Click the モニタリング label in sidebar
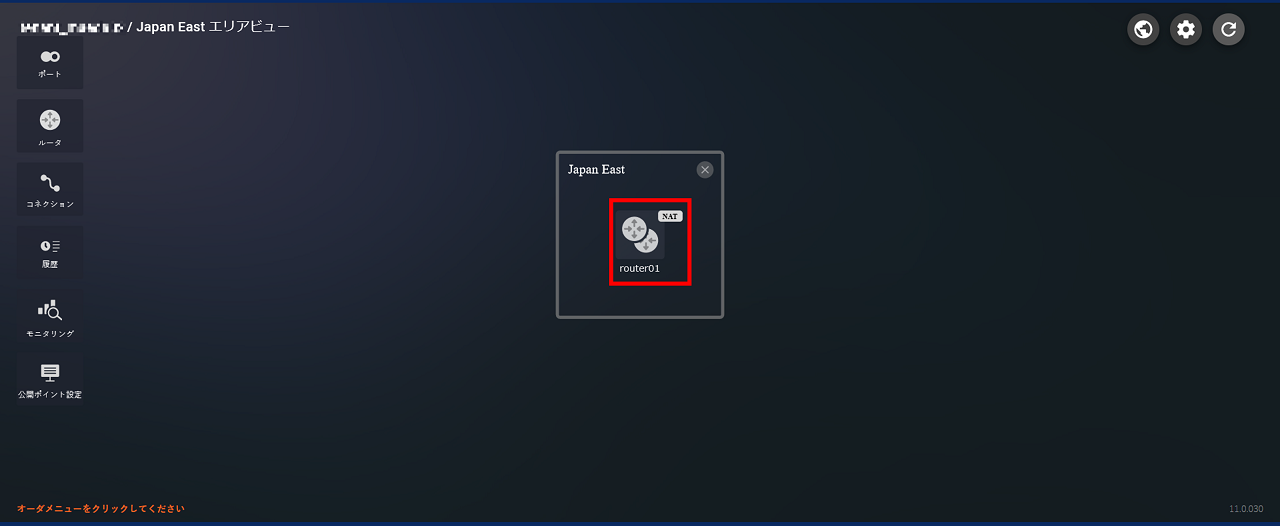Image resolution: width=1280 pixels, height=526 pixels. (50, 334)
